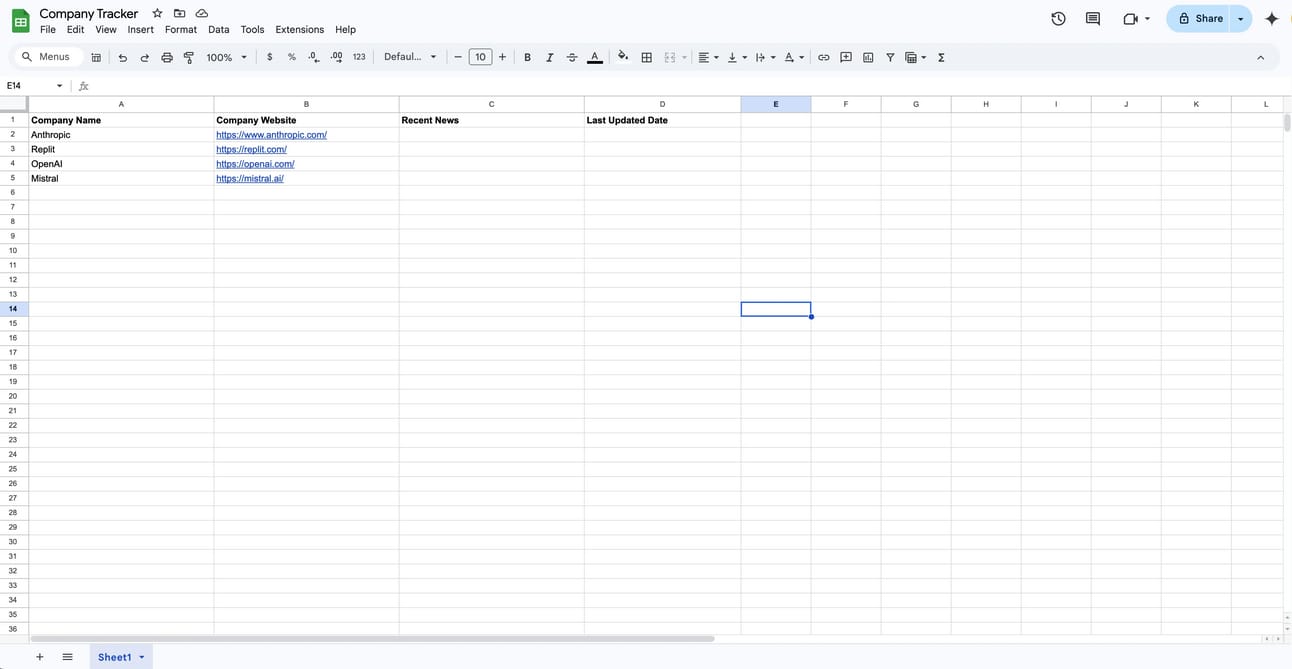Decrease font size with minus
Image resolution: width=1292 pixels, height=669 pixels.
pyautogui.click(x=458, y=57)
